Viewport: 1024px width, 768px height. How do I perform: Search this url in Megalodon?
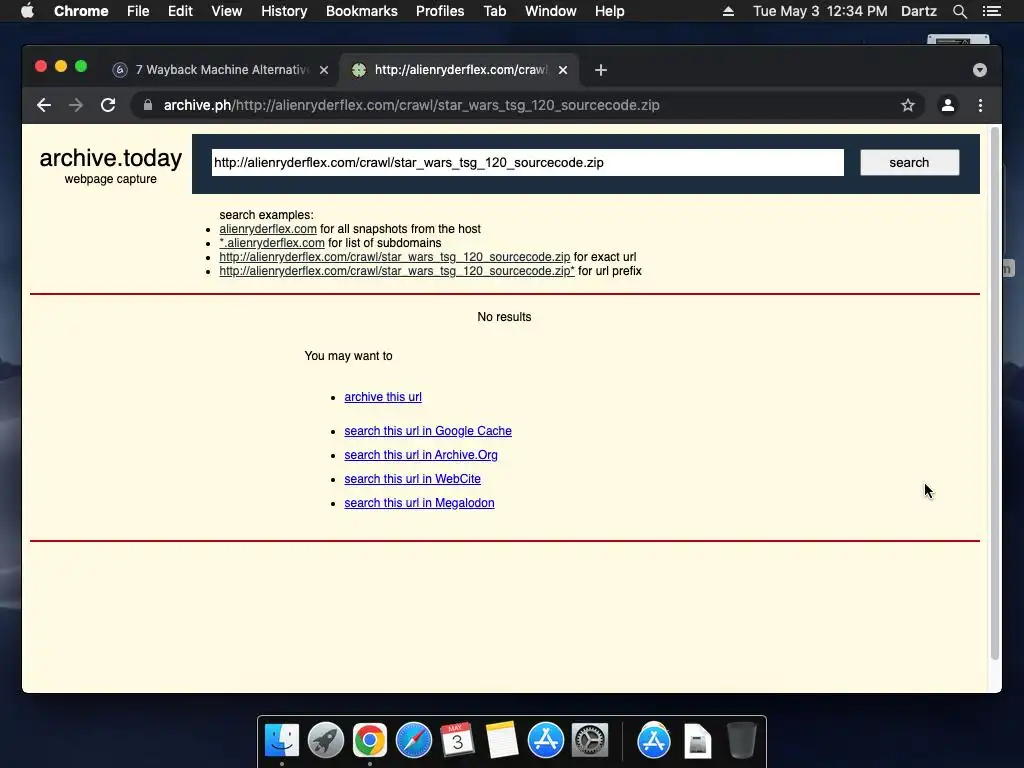[x=419, y=504]
